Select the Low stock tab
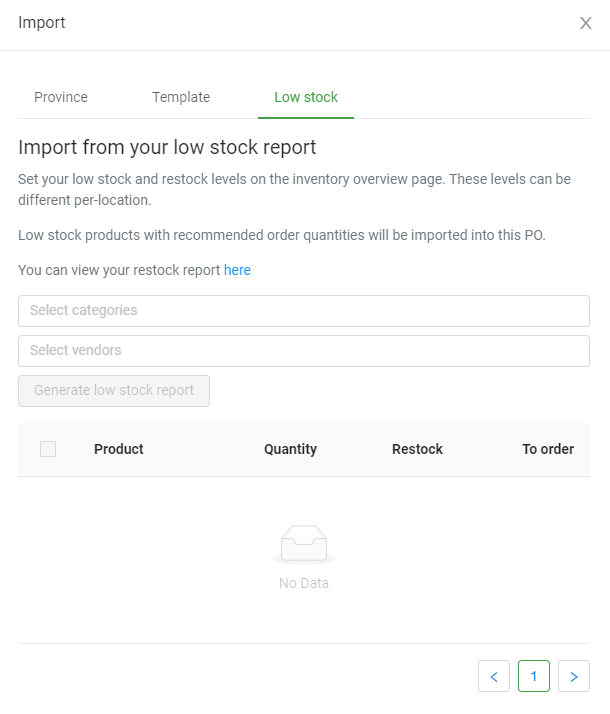This screenshot has width=610, height=714. (306, 97)
